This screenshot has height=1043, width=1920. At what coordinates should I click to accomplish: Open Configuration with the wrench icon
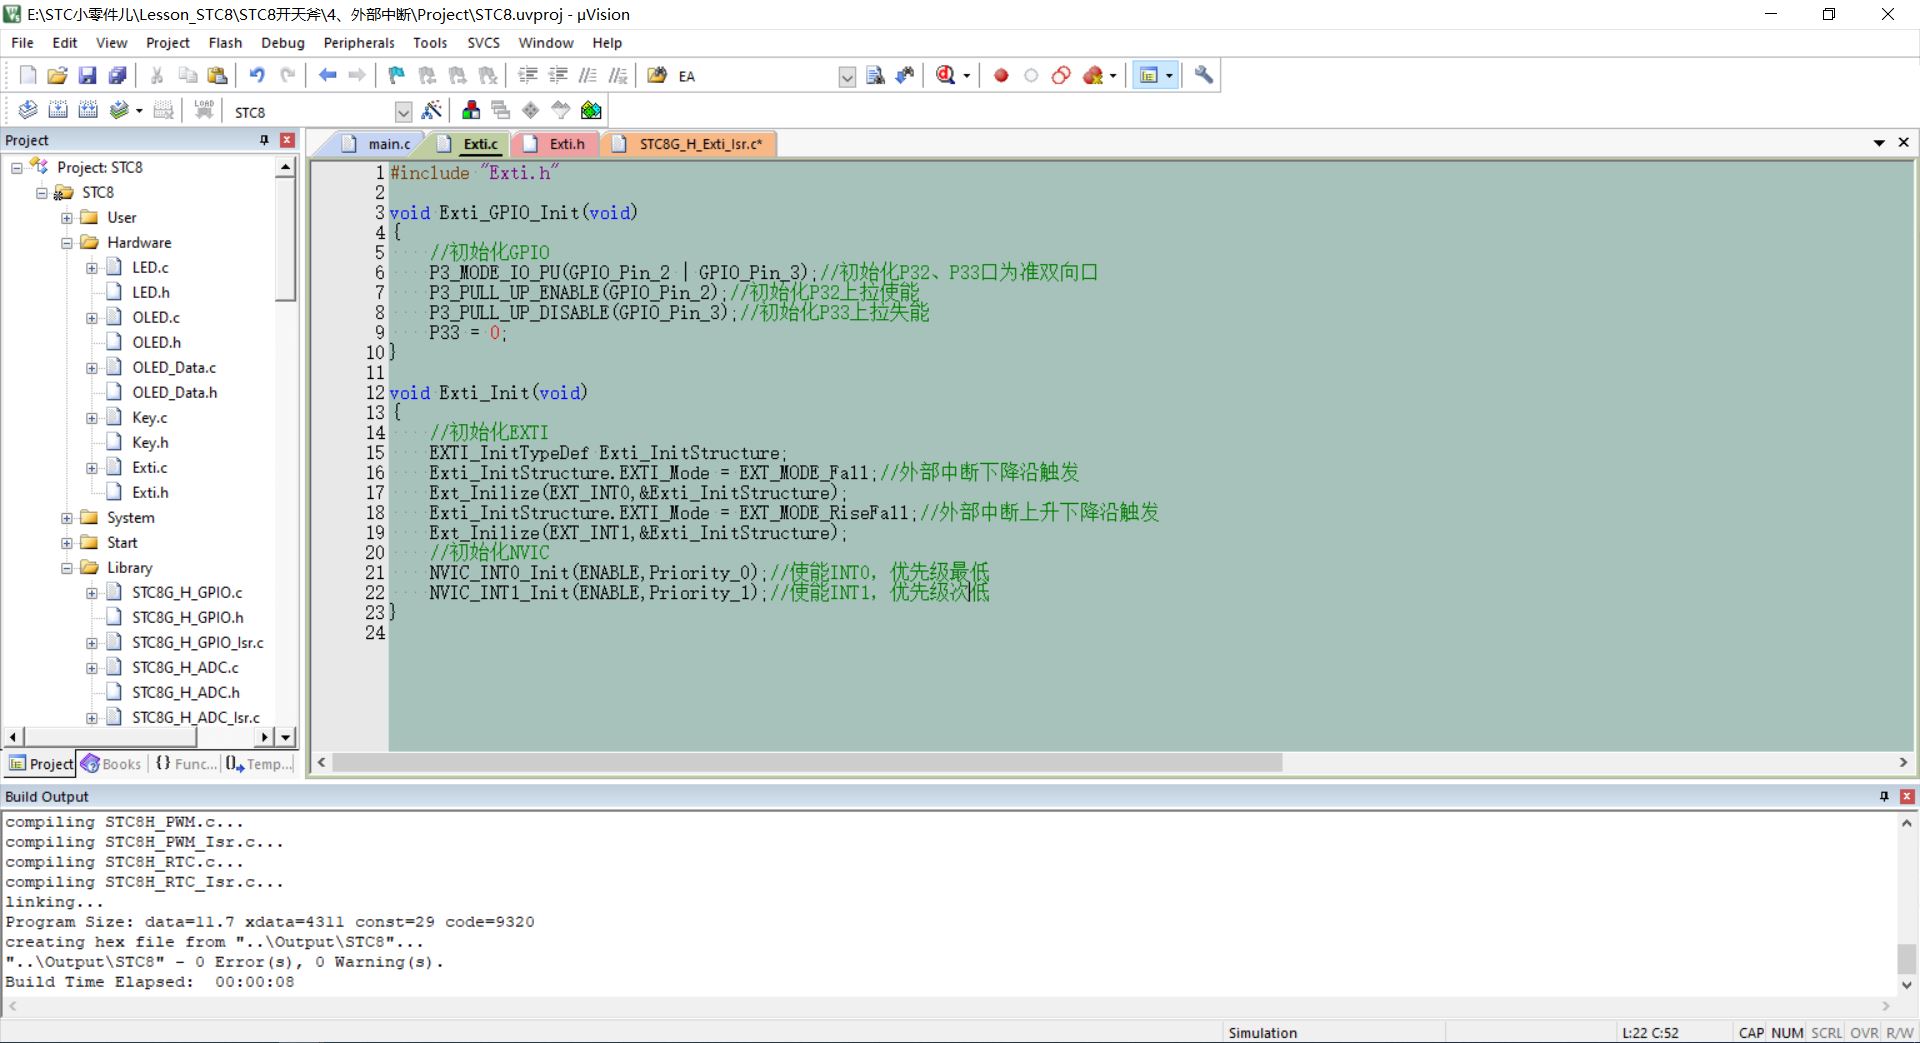(x=1204, y=76)
